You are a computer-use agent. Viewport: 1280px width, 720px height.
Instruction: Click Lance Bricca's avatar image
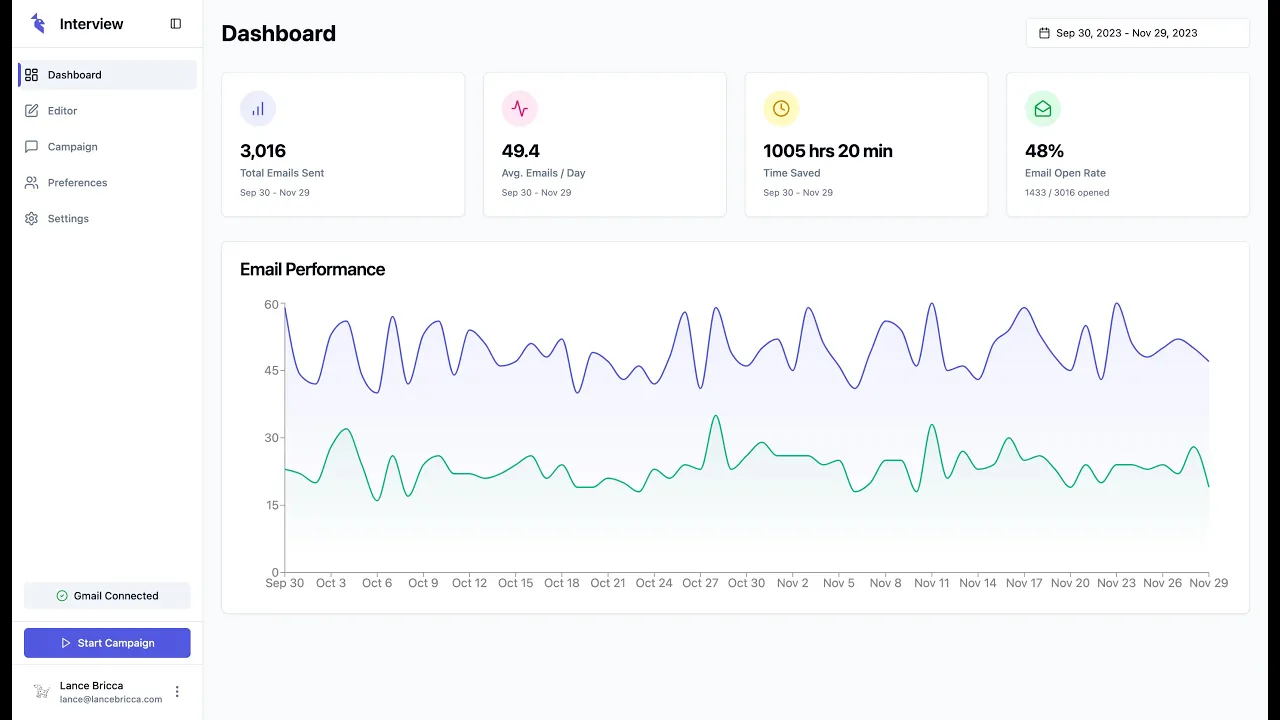click(42, 692)
